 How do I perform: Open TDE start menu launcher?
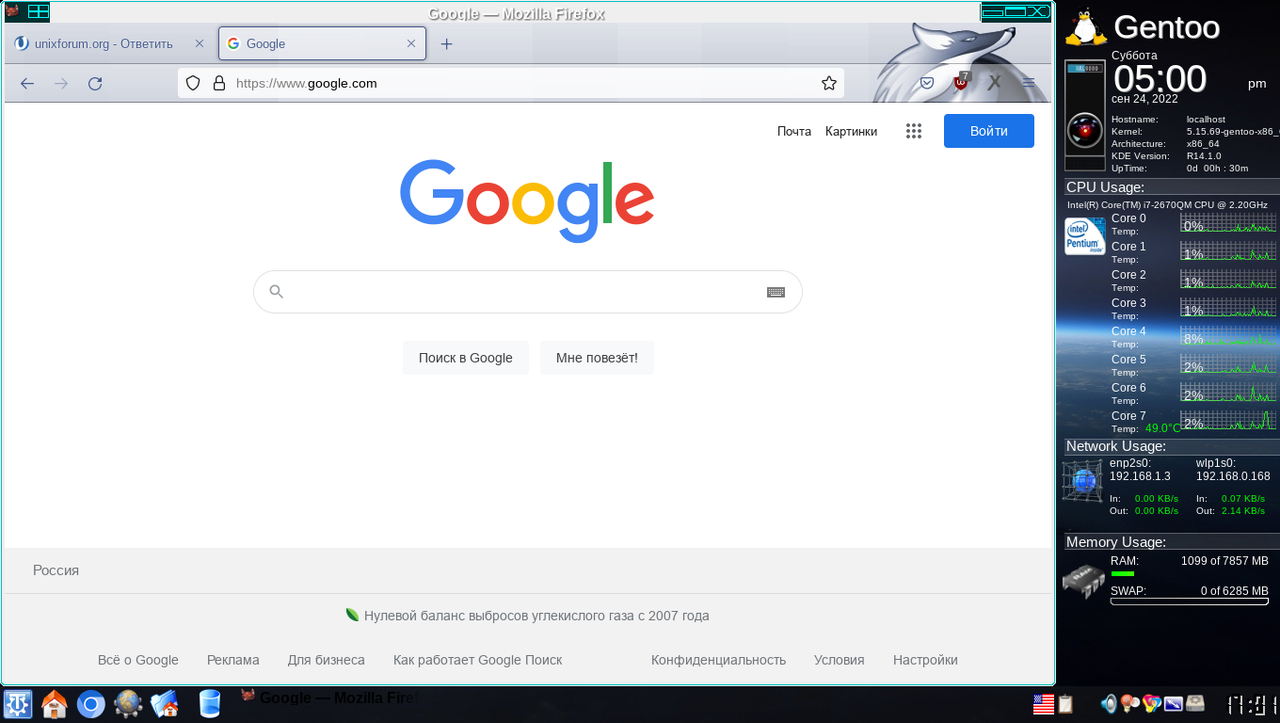[x=18, y=704]
